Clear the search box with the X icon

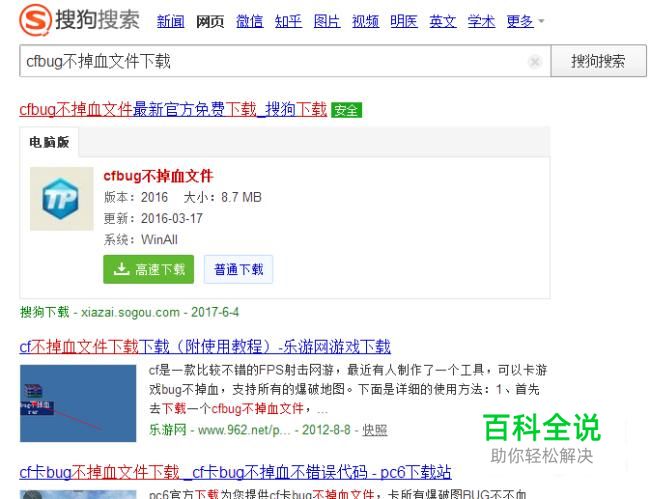coord(535,62)
